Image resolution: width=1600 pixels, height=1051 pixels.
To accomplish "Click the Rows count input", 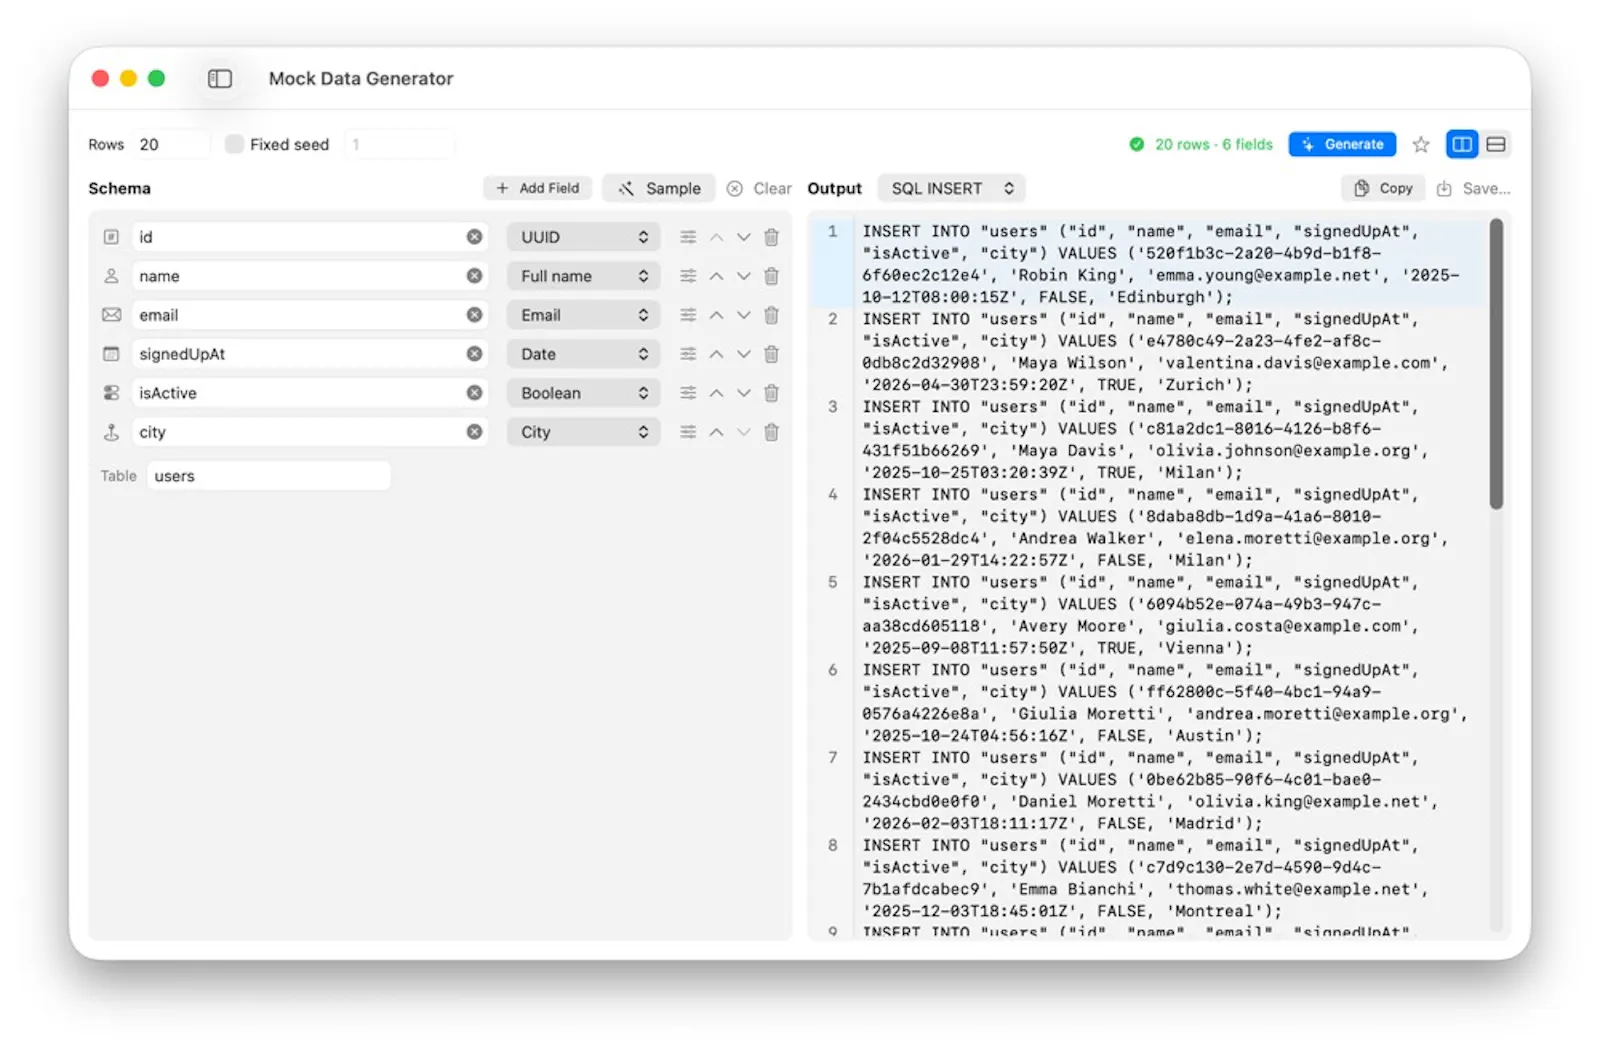I will click(172, 144).
